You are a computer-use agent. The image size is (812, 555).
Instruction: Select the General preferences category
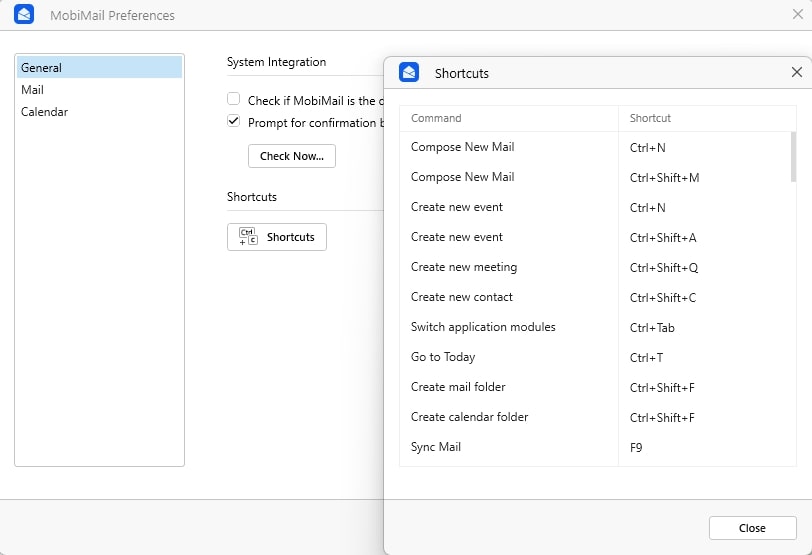point(99,68)
